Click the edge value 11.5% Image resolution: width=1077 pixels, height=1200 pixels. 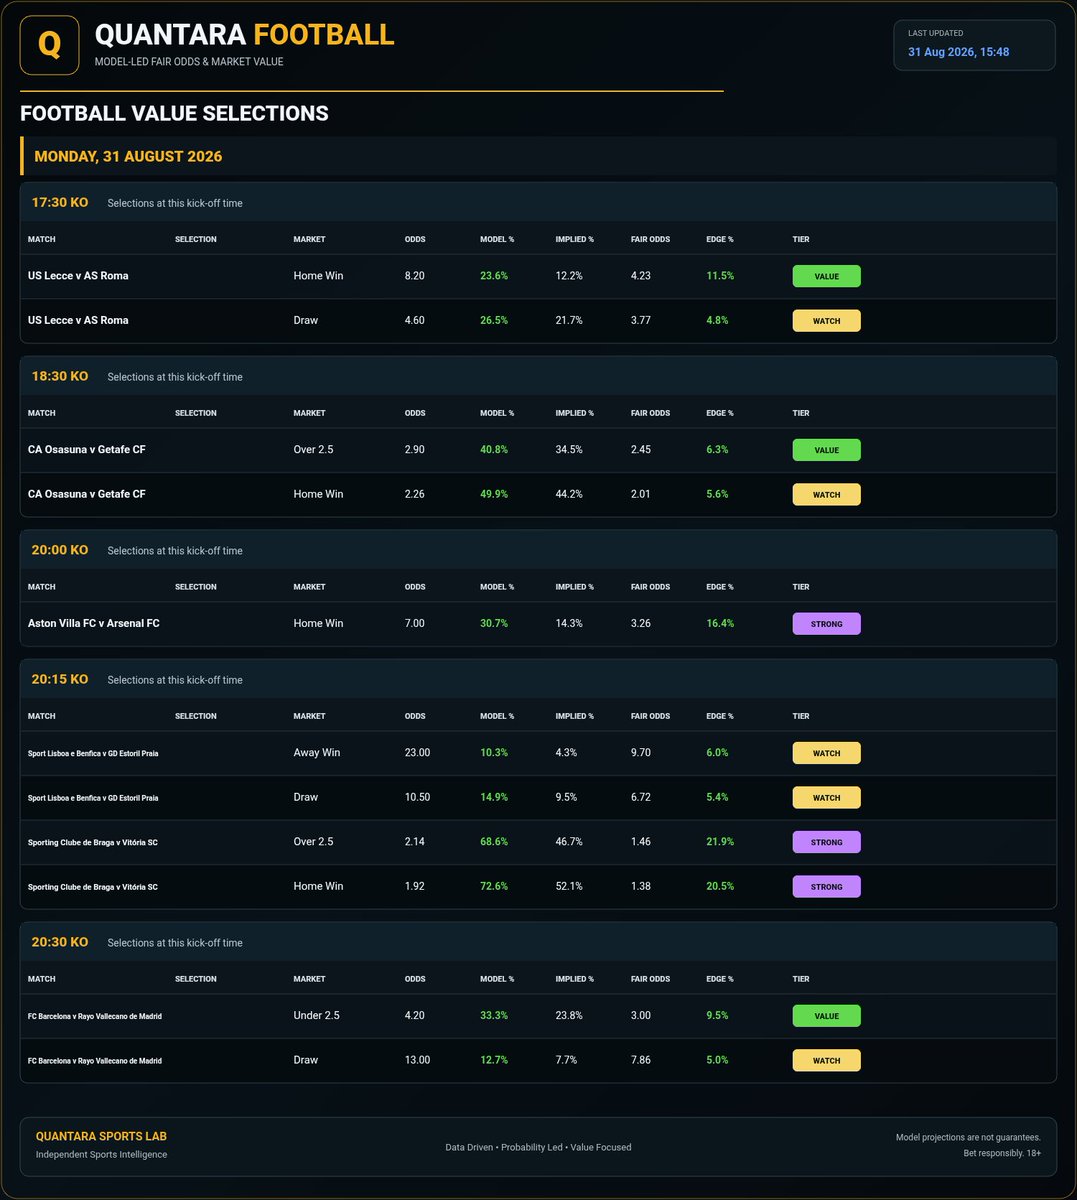pyautogui.click(x=720, y=276)
